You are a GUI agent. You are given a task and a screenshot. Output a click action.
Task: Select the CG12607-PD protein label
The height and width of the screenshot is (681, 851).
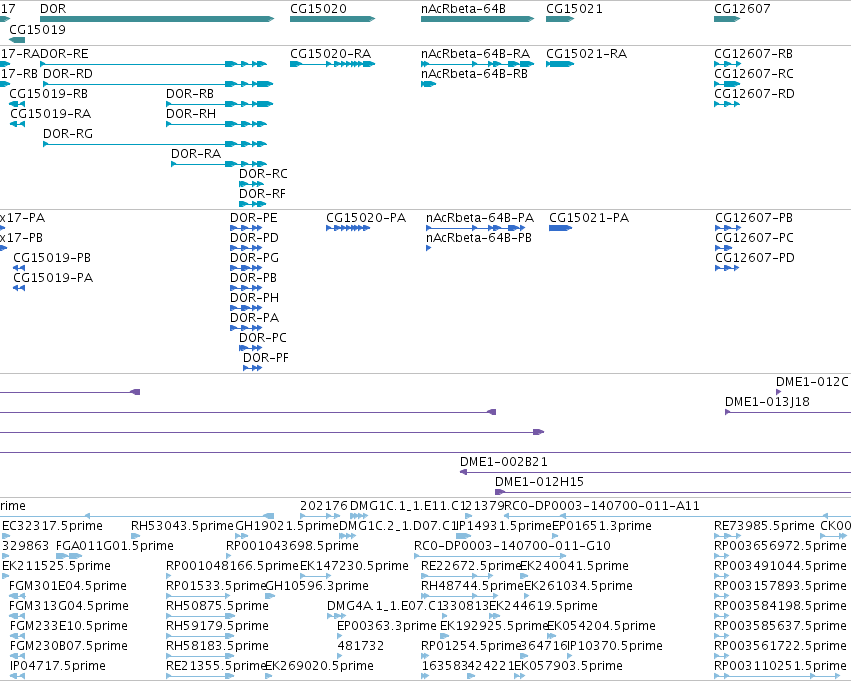755,258
